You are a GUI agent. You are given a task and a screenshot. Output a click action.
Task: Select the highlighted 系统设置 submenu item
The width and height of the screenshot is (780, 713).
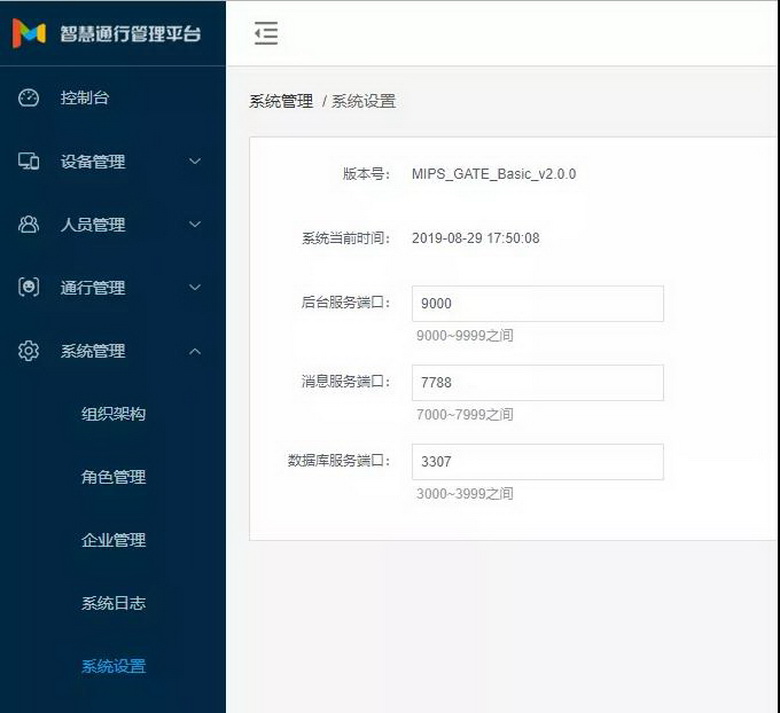coord(113,666)
